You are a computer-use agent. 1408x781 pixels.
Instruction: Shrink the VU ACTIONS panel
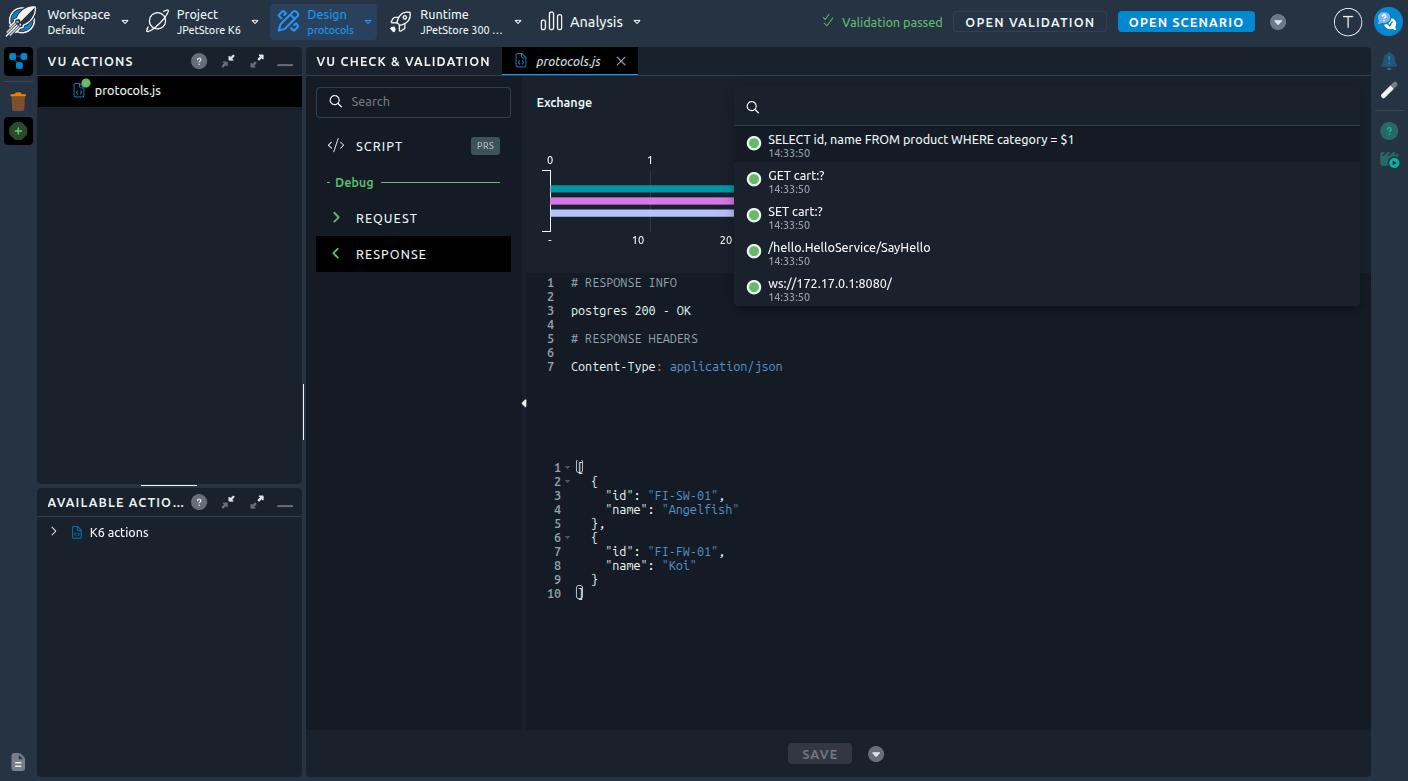pos(228,61)
